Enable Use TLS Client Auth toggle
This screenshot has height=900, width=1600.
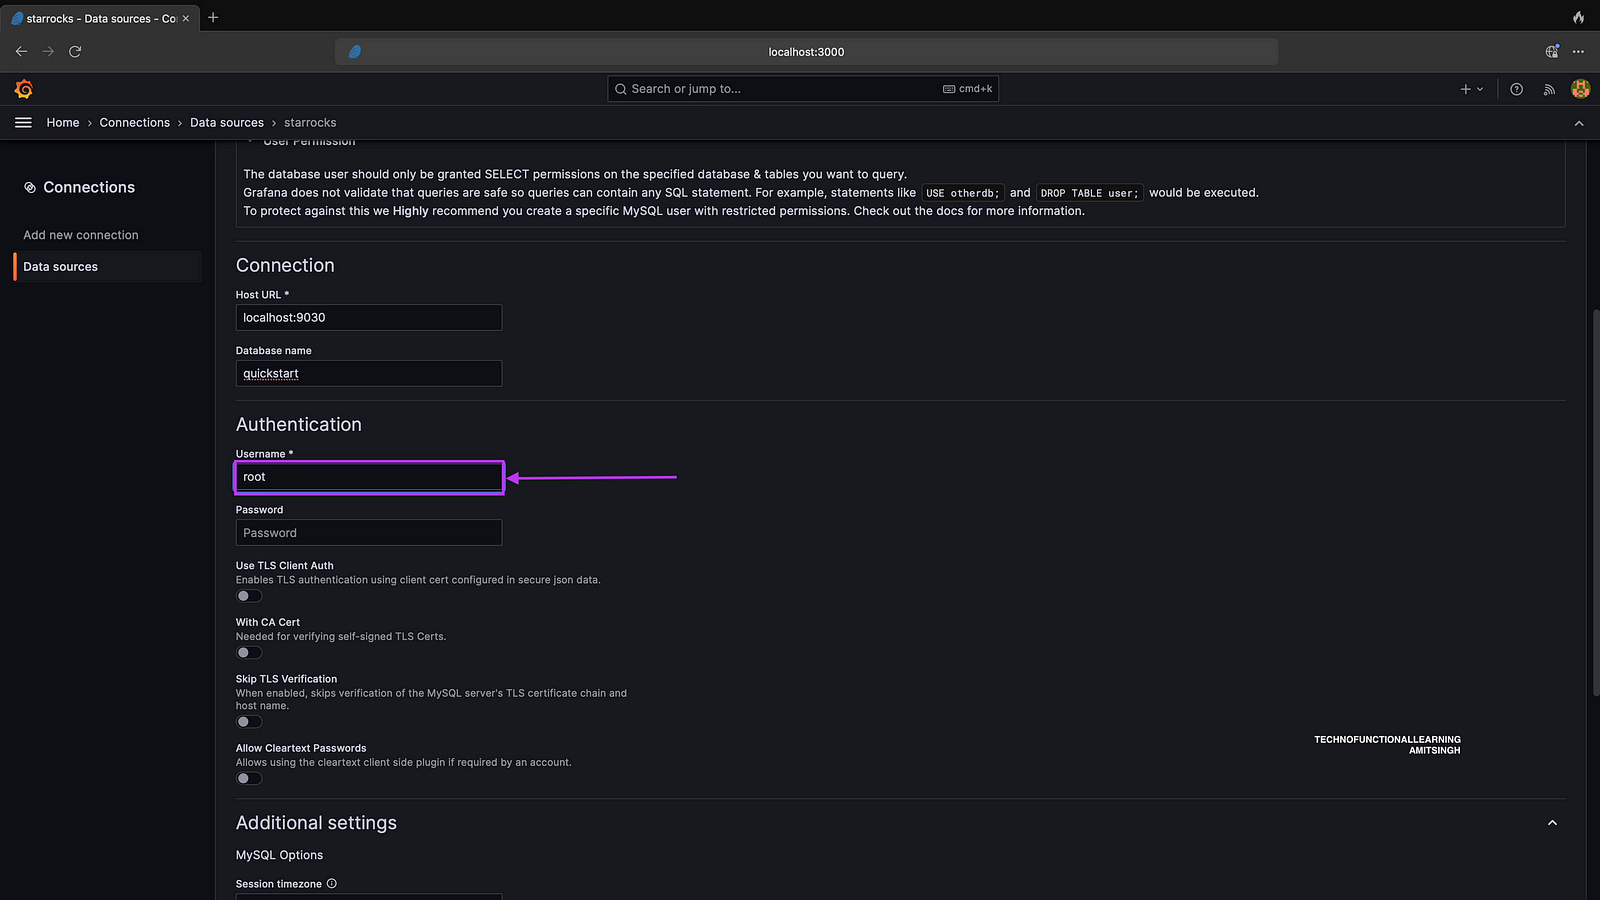(249, 596)
